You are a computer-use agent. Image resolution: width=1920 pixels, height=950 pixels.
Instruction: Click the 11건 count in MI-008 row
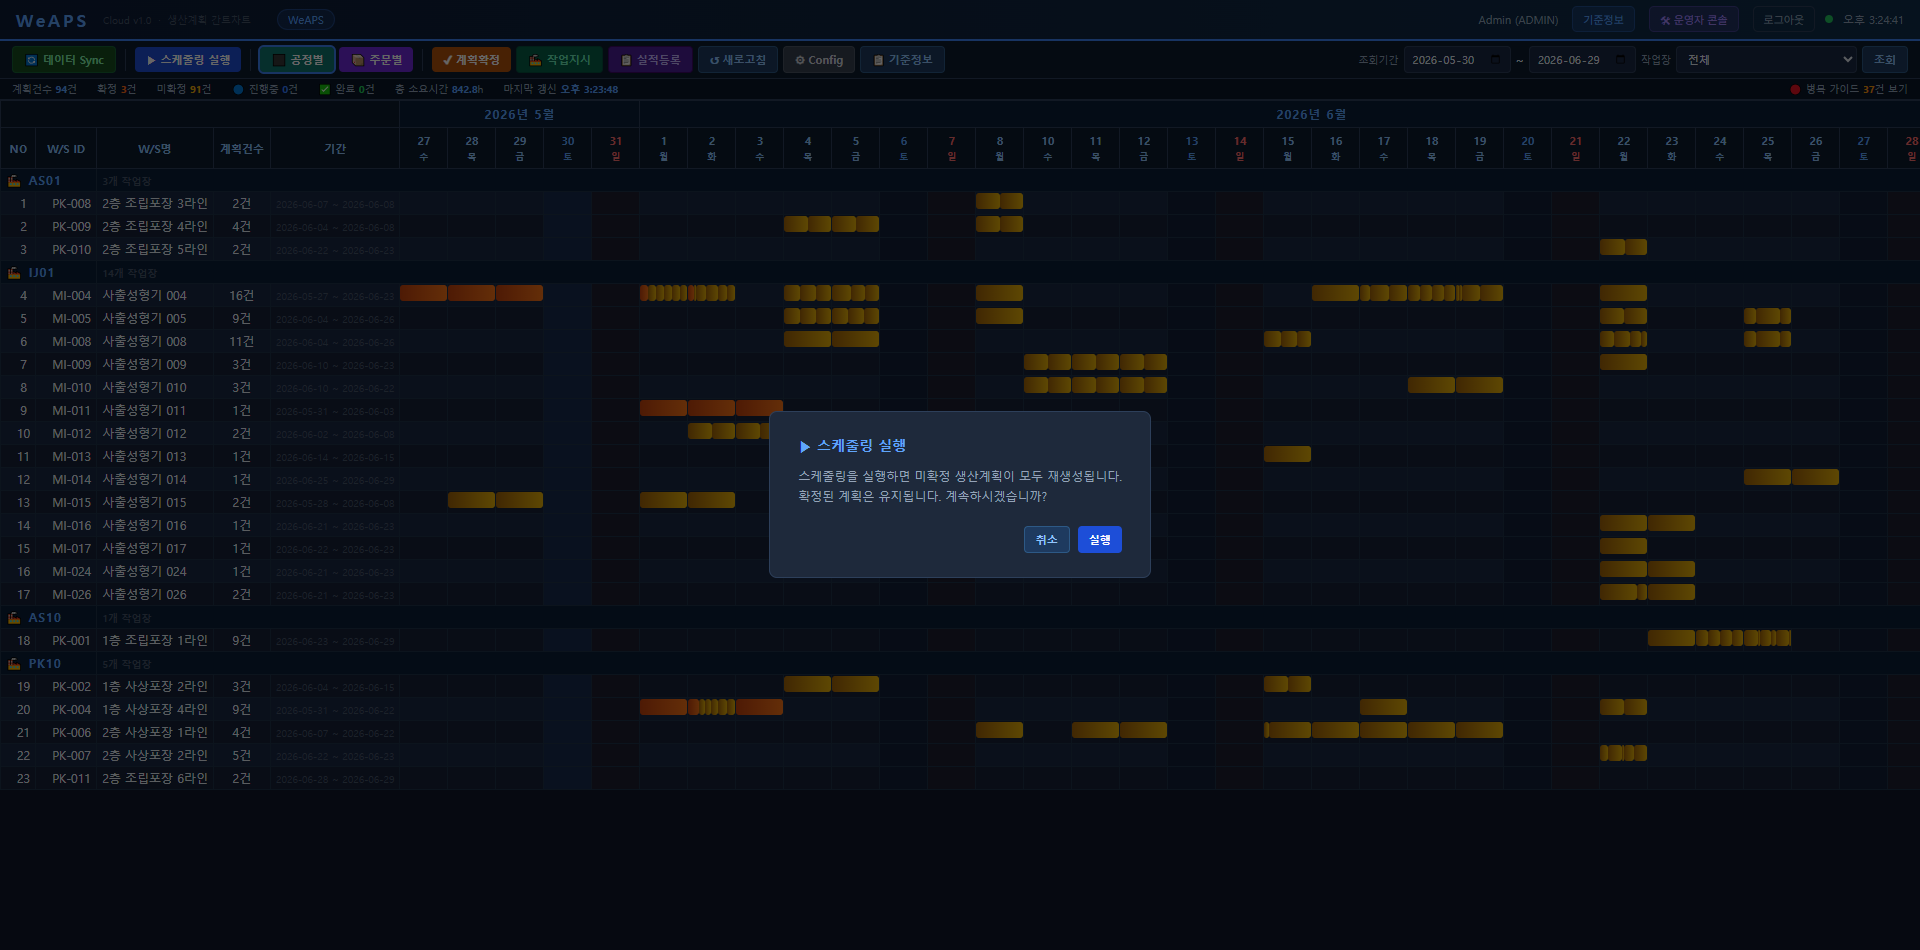(x=241, y=342)
